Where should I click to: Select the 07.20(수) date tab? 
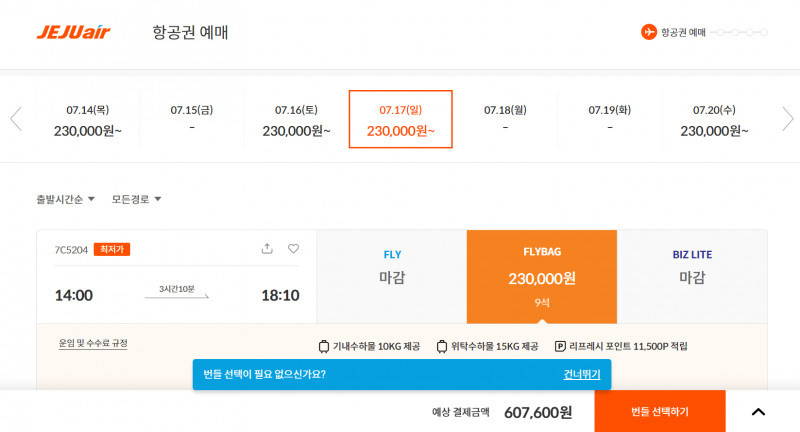(714, 120)
